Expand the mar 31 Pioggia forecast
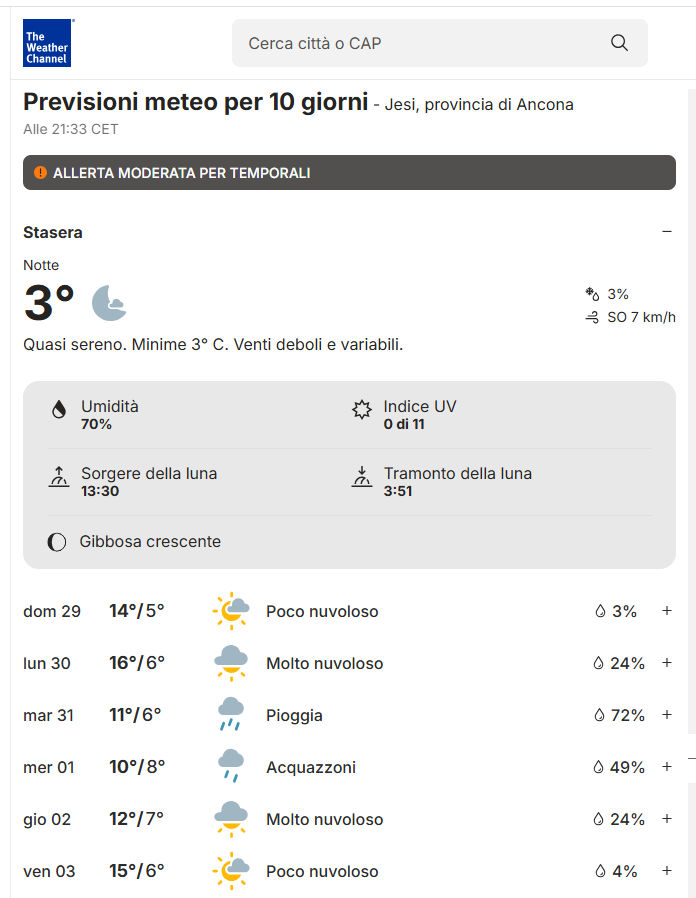 pyautogui.click(x=667, y=715)
